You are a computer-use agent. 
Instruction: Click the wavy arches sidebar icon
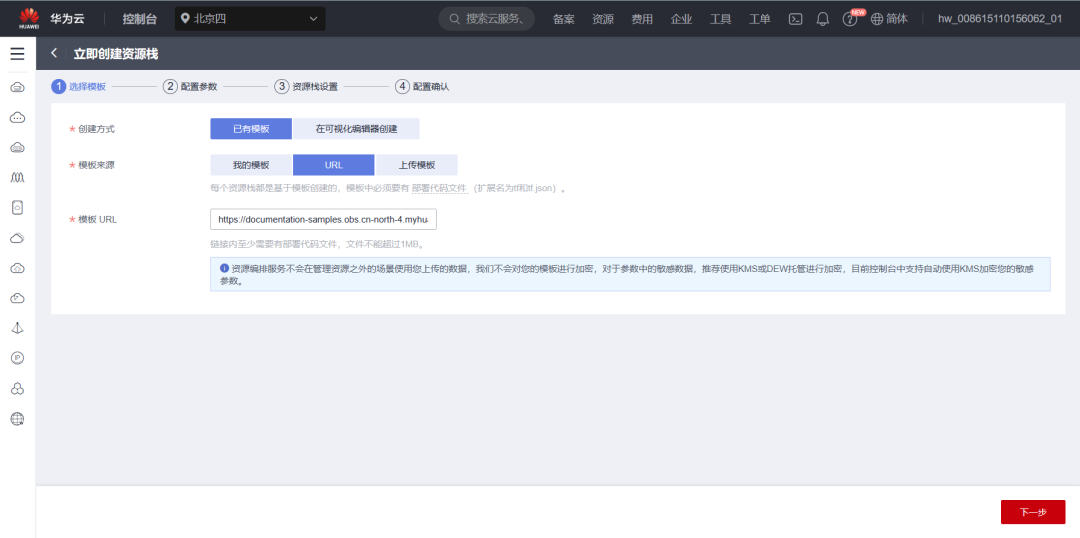(18, 178)
